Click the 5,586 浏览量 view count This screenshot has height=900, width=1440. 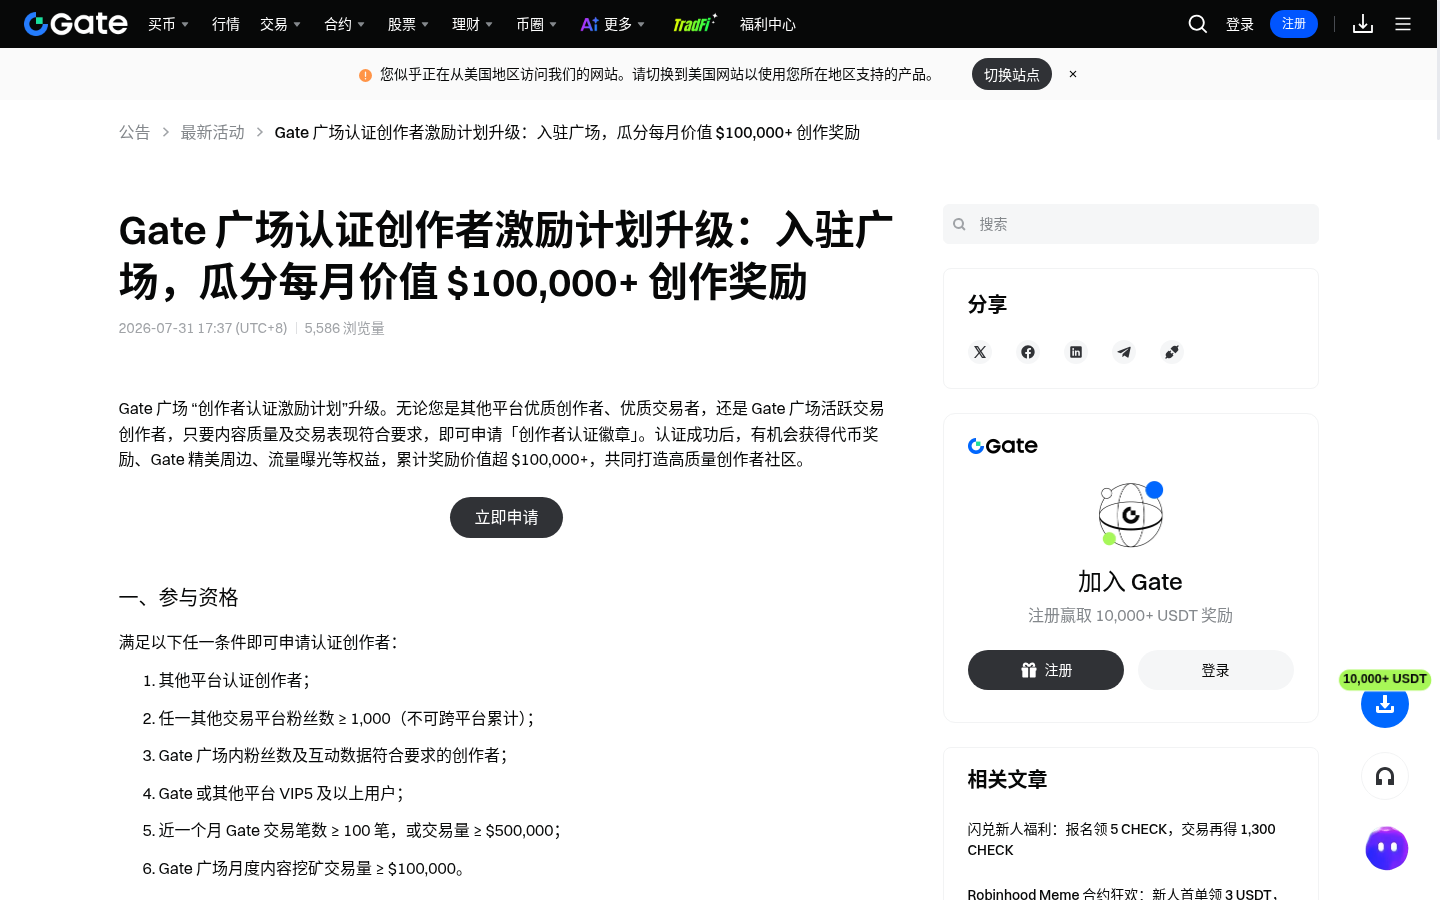[x=345, y=328]
